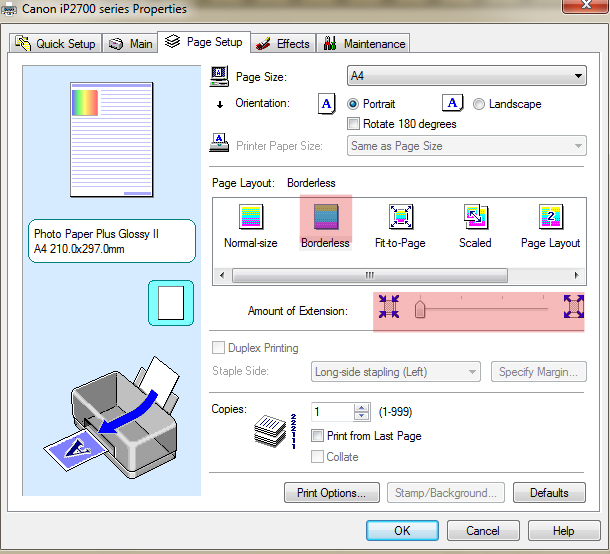Click the blank paper preview icon

[x=171, y=303]
